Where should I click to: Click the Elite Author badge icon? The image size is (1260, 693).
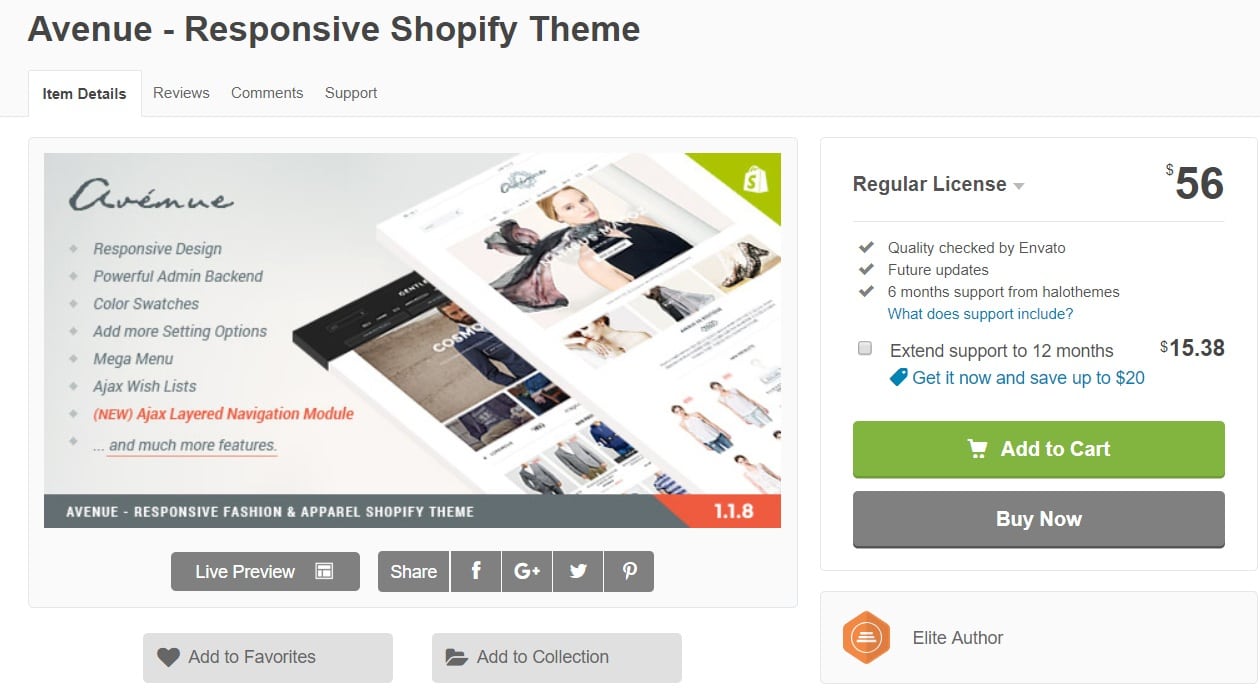coord(866,637)
